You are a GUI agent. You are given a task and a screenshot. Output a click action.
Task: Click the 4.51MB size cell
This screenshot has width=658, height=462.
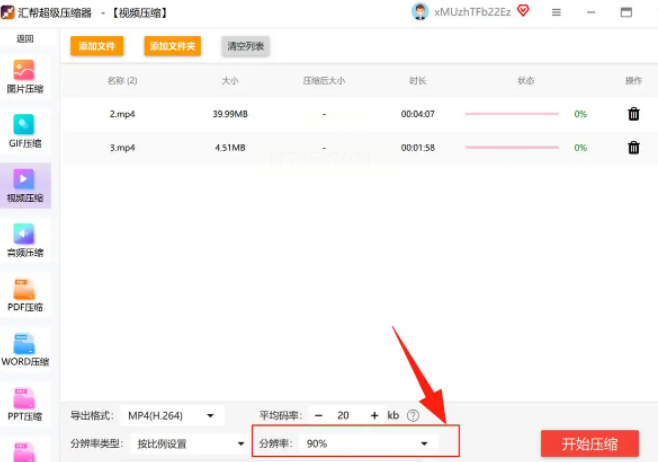click(x=230, y=147)
